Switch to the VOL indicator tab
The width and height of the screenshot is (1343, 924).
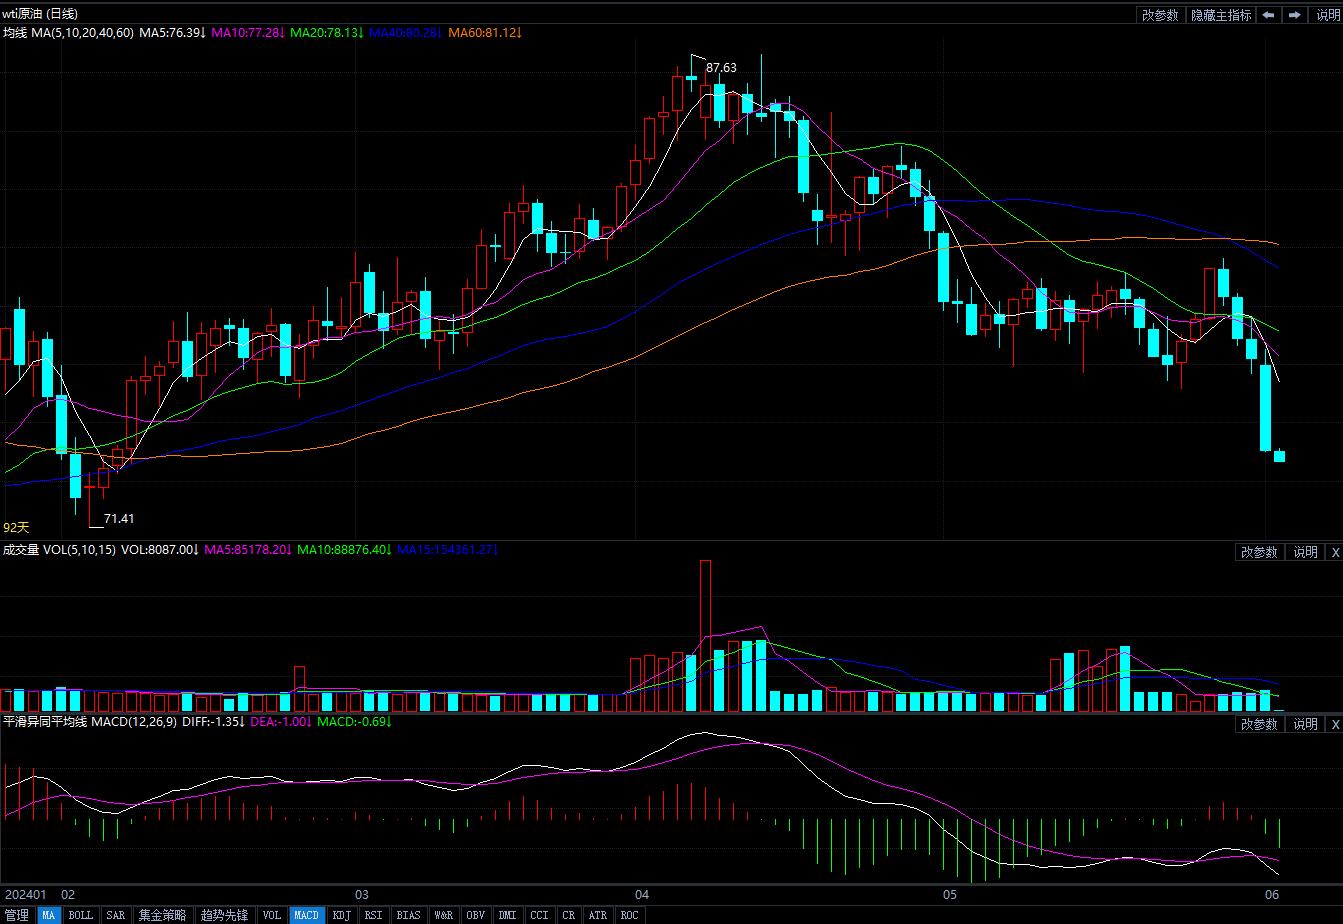coord(272,915)
